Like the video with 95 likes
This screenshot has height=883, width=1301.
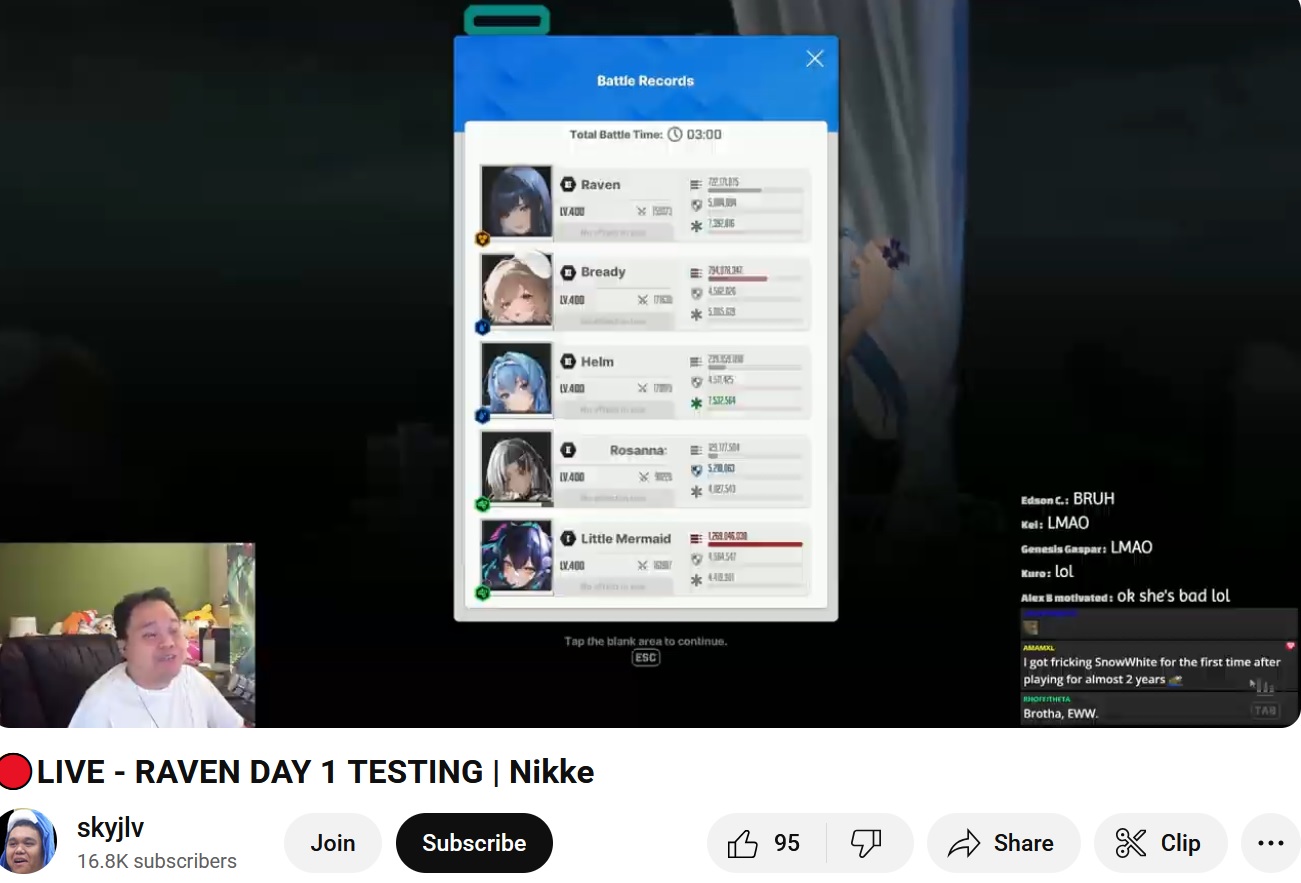[x=765, y=843]
